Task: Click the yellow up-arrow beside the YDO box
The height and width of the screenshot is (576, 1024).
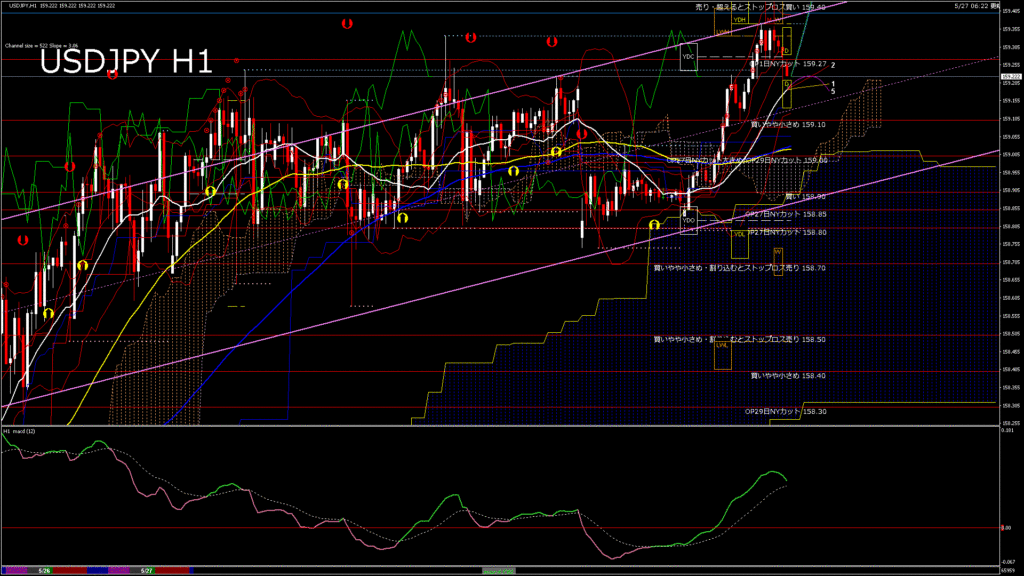Action: pos(654,225)
